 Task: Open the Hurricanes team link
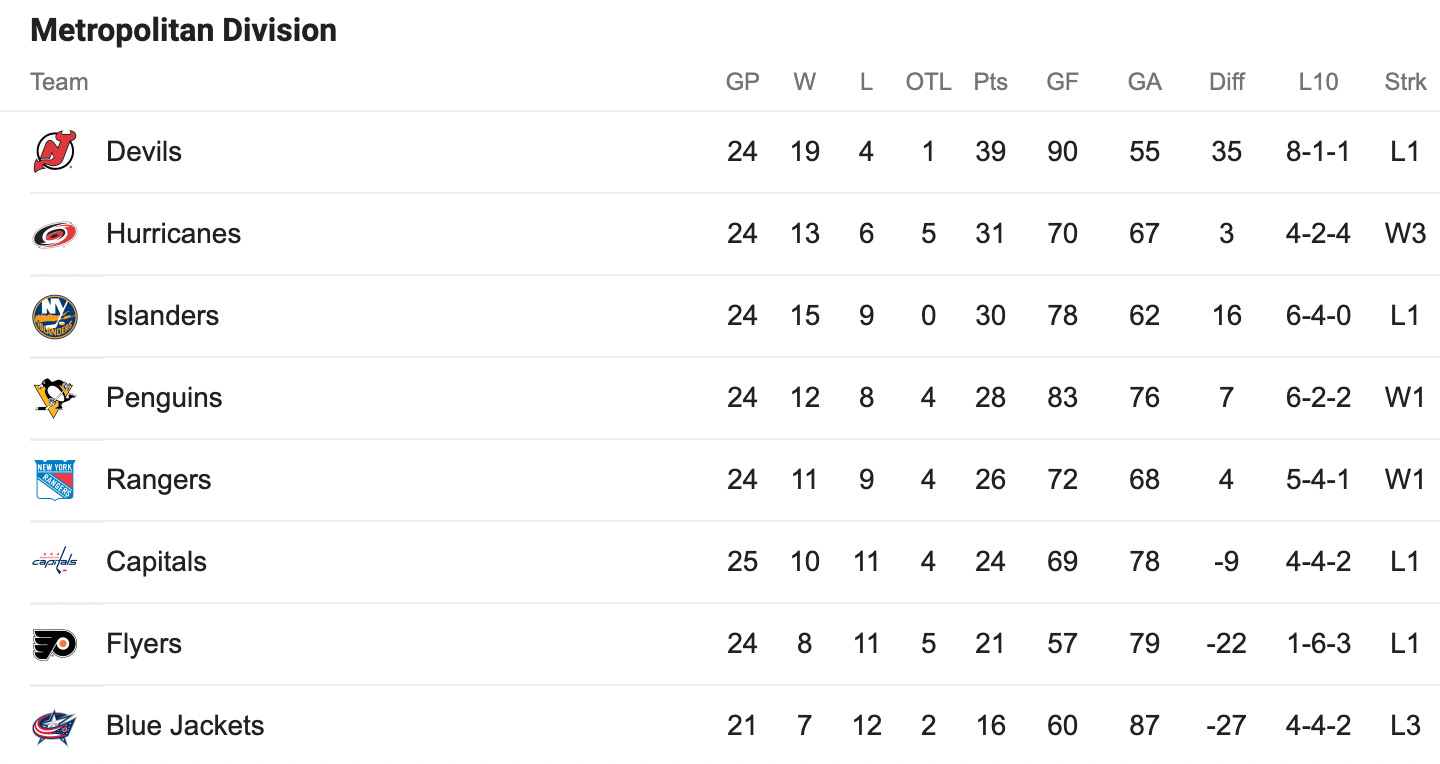click(174, 234)
